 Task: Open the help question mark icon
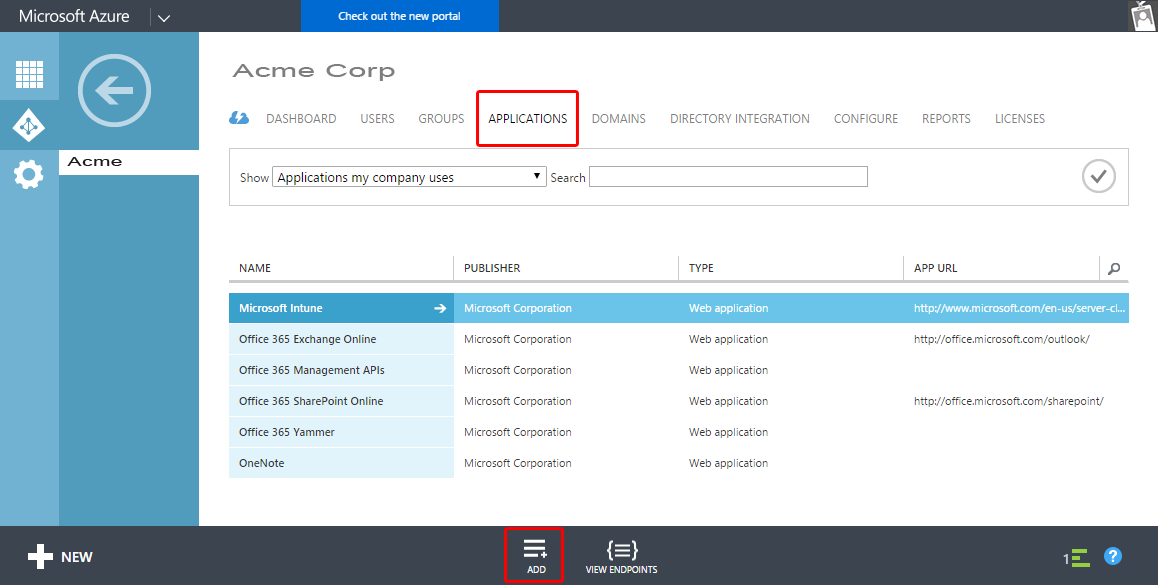click(x=1112, y=556)
